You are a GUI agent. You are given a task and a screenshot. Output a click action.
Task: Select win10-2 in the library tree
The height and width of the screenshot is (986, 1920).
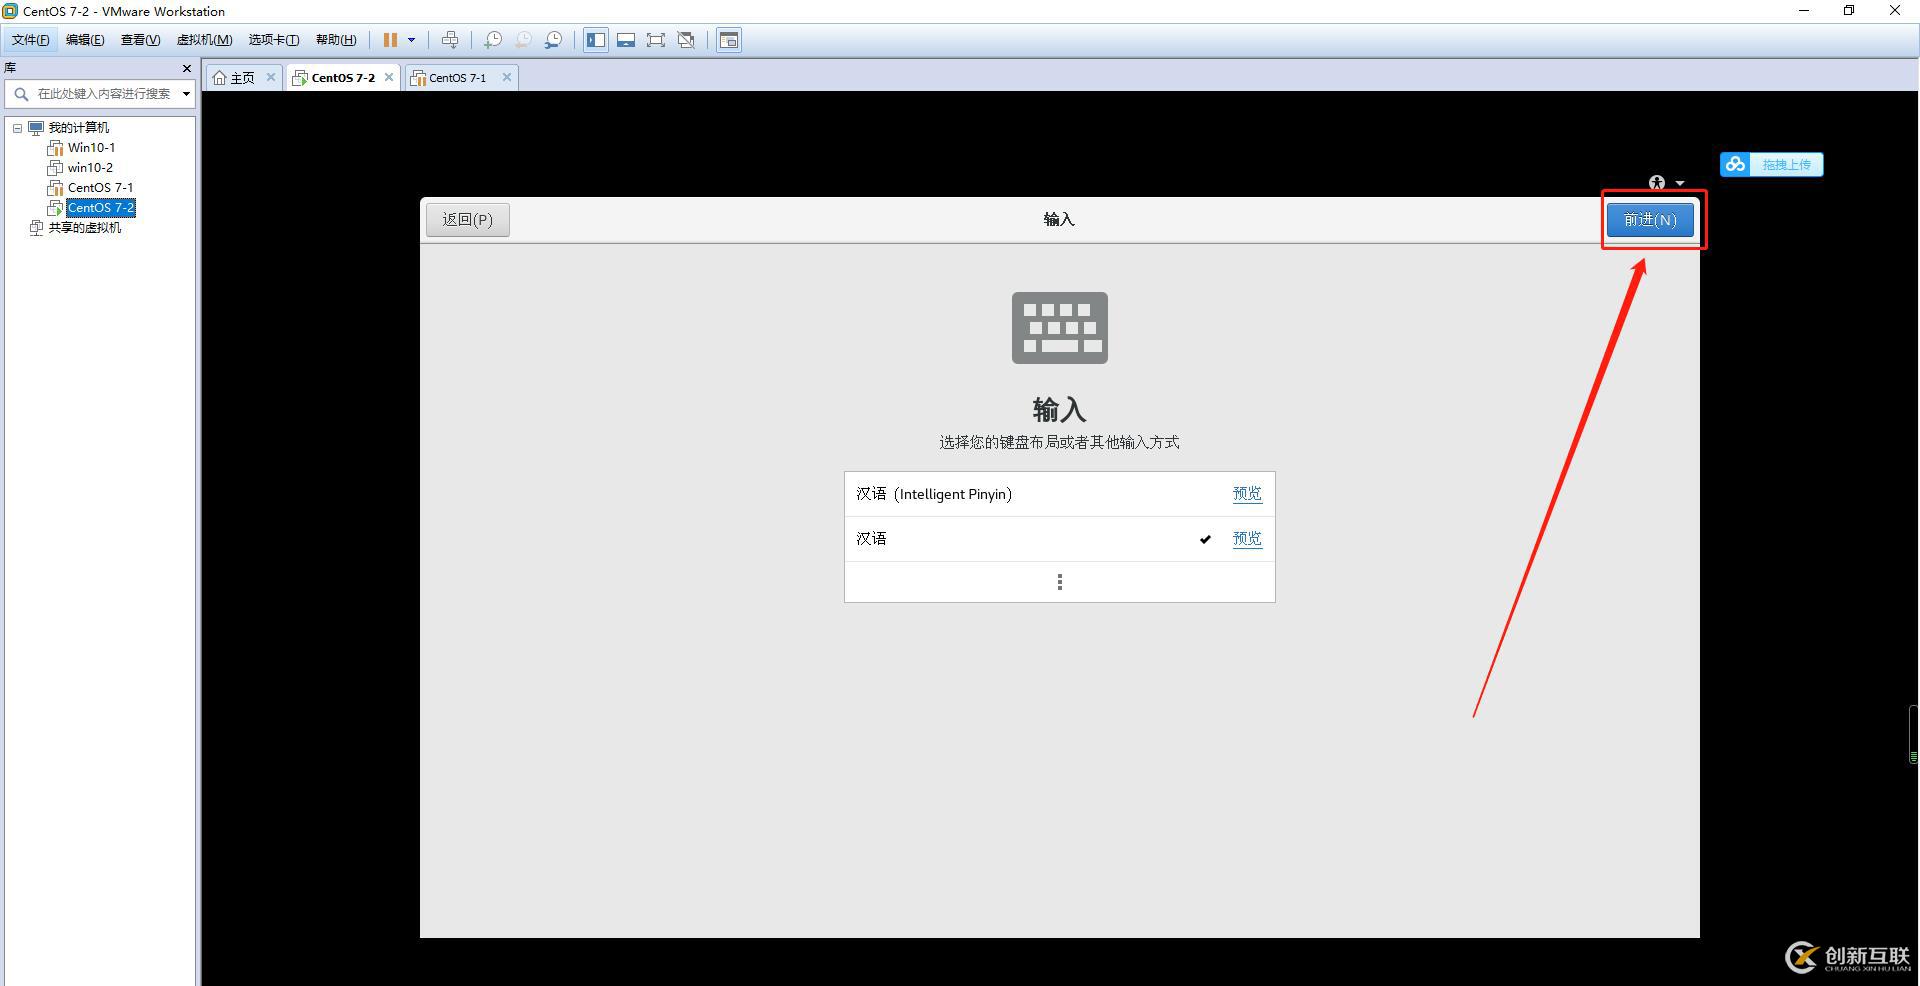coord(90,168)
